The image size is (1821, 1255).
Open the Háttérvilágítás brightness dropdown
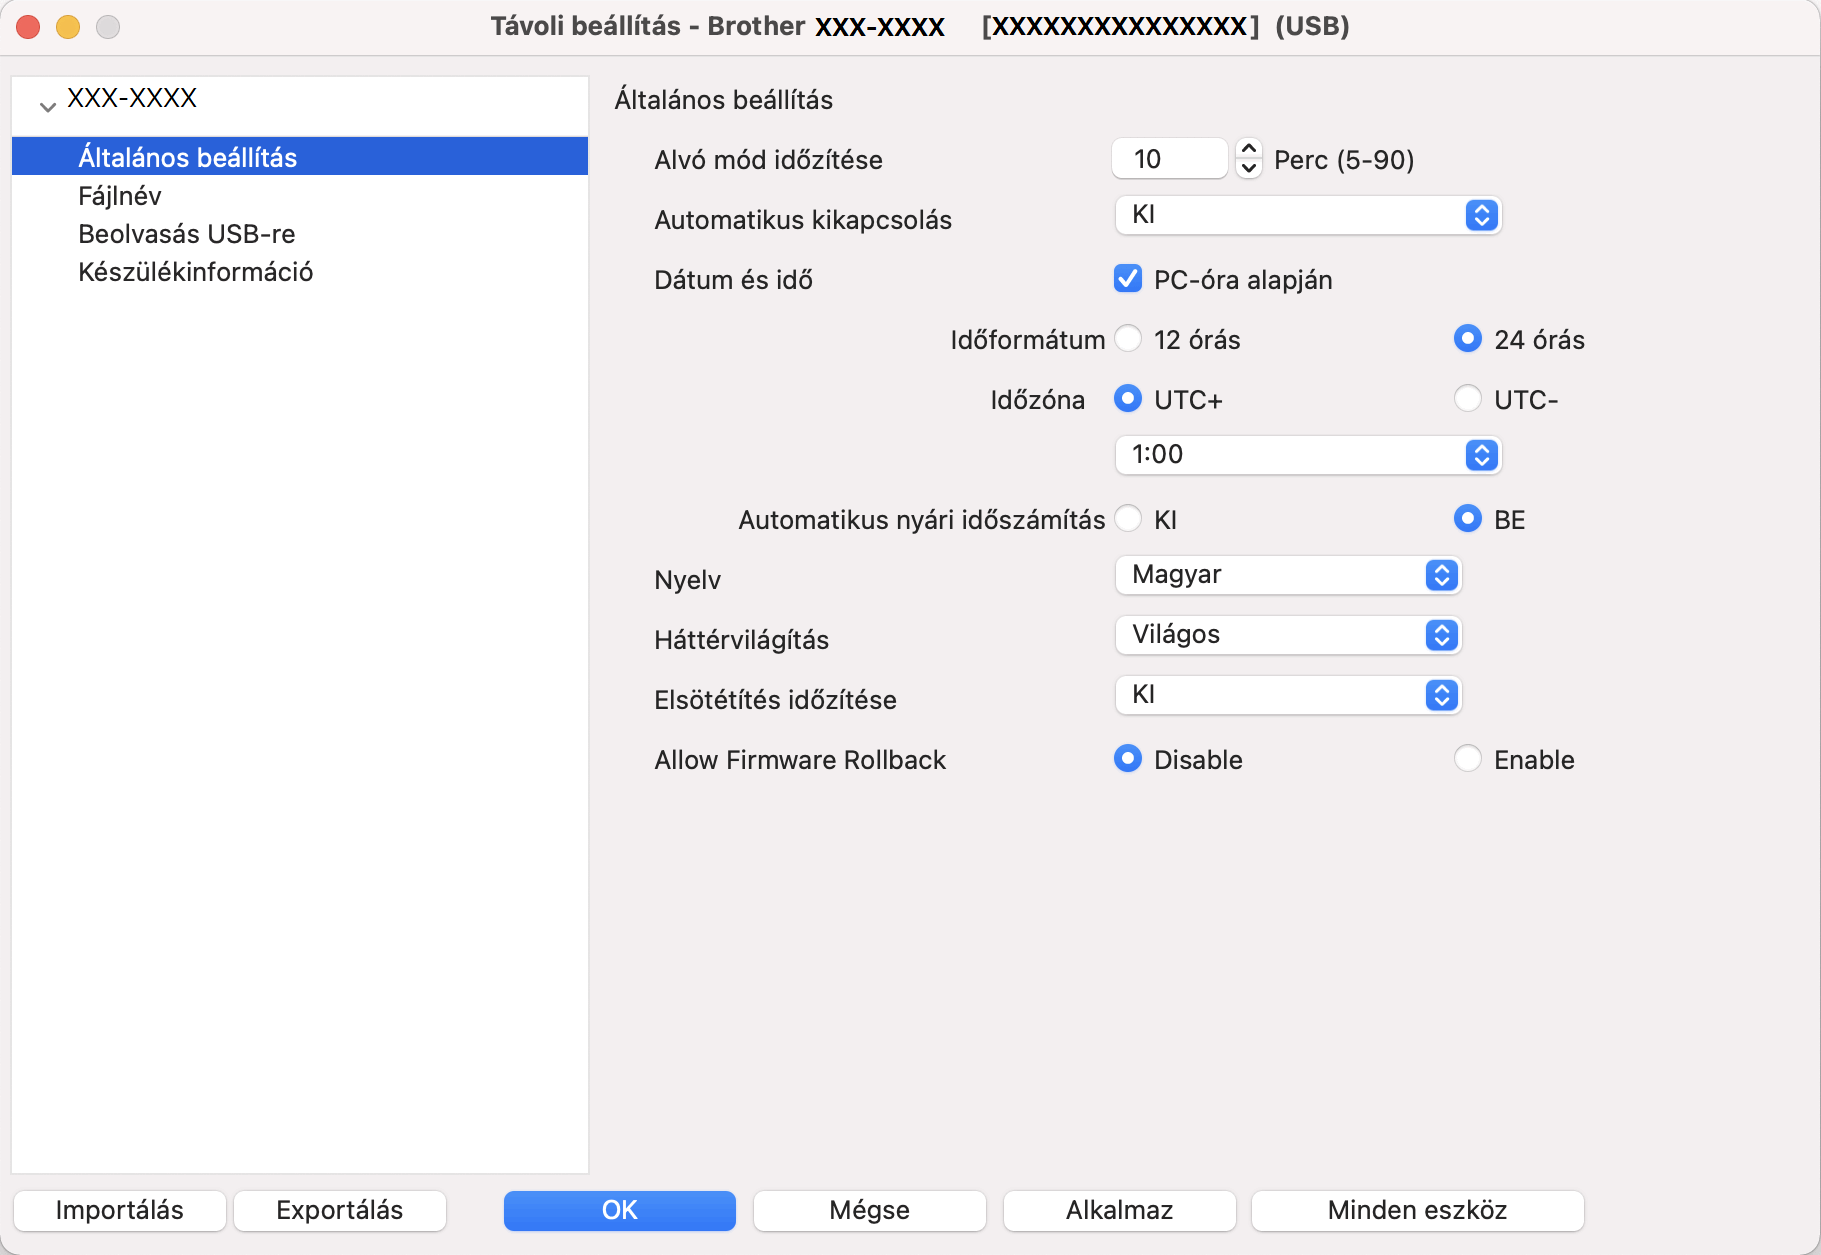point(1288,635)
